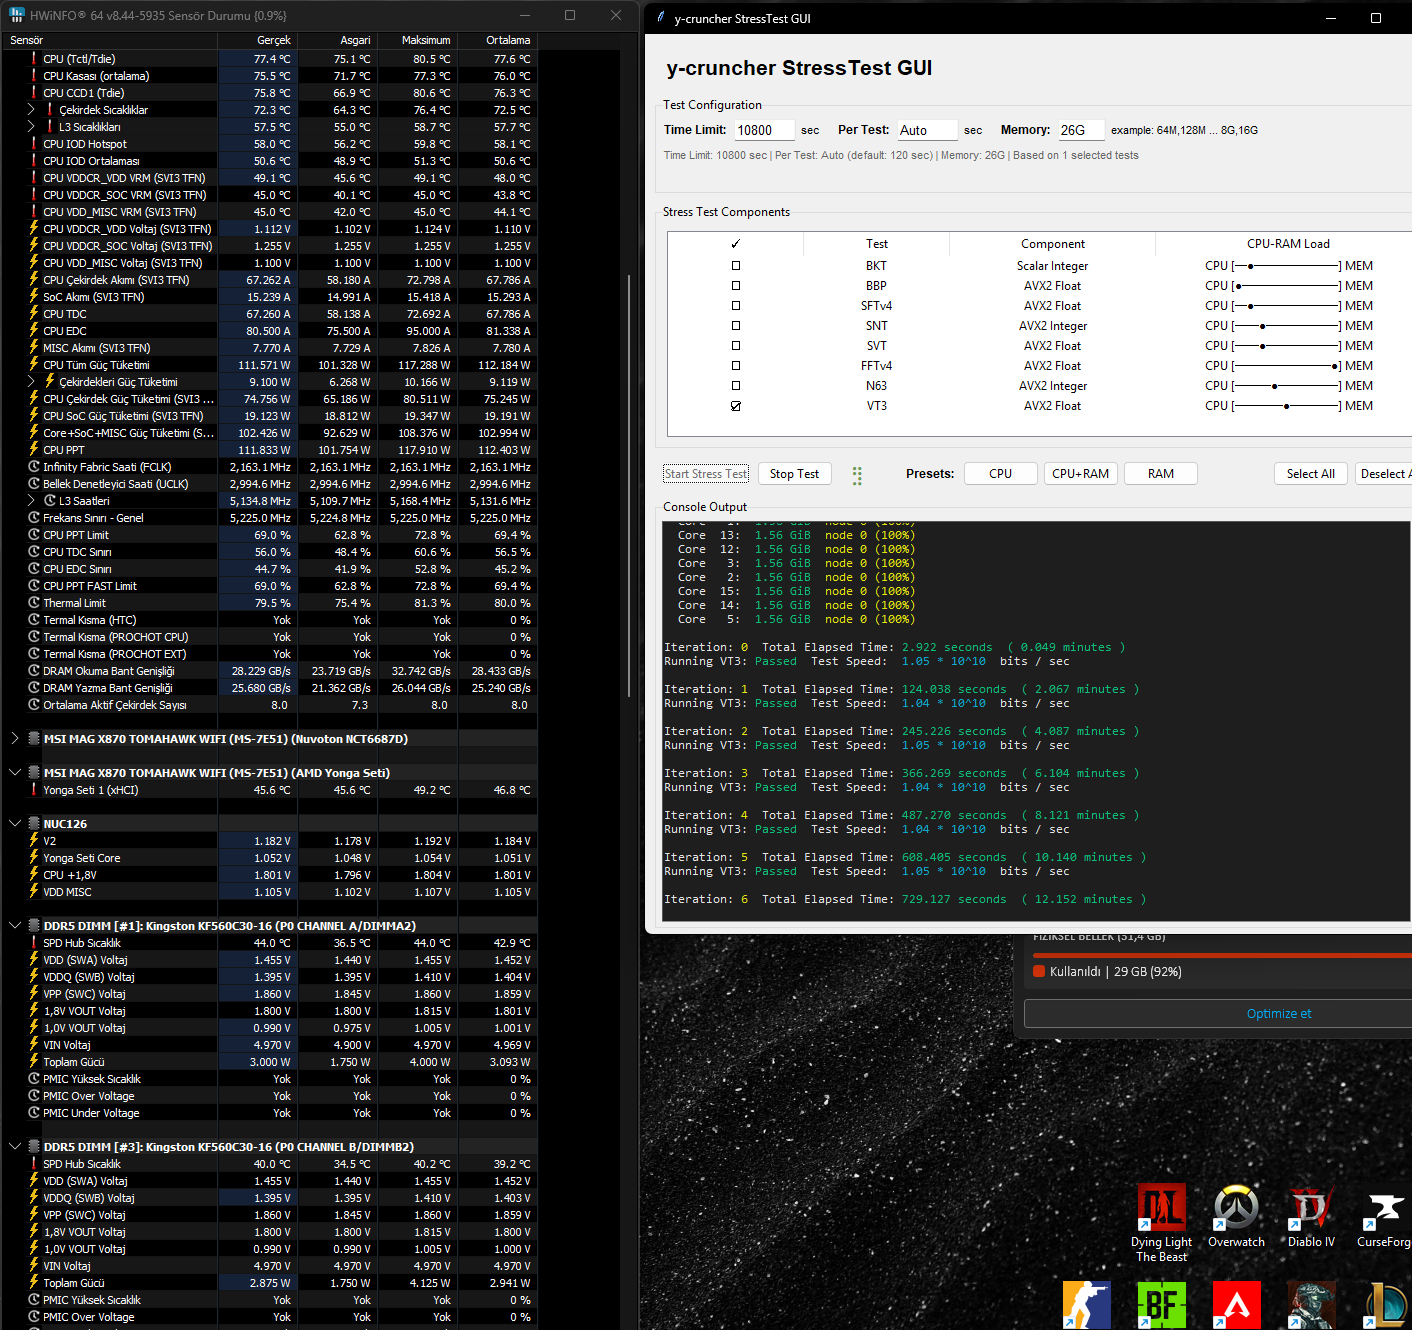Click the Stop Test button
Screen dimensions: 1412x1330
[x=794, y=474]
